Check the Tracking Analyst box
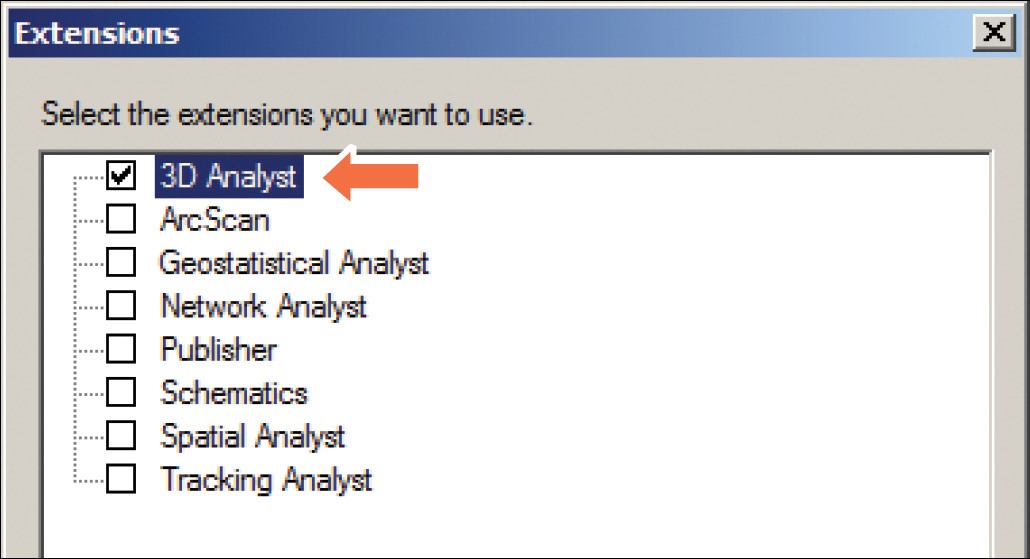 (x=121, y=480)
